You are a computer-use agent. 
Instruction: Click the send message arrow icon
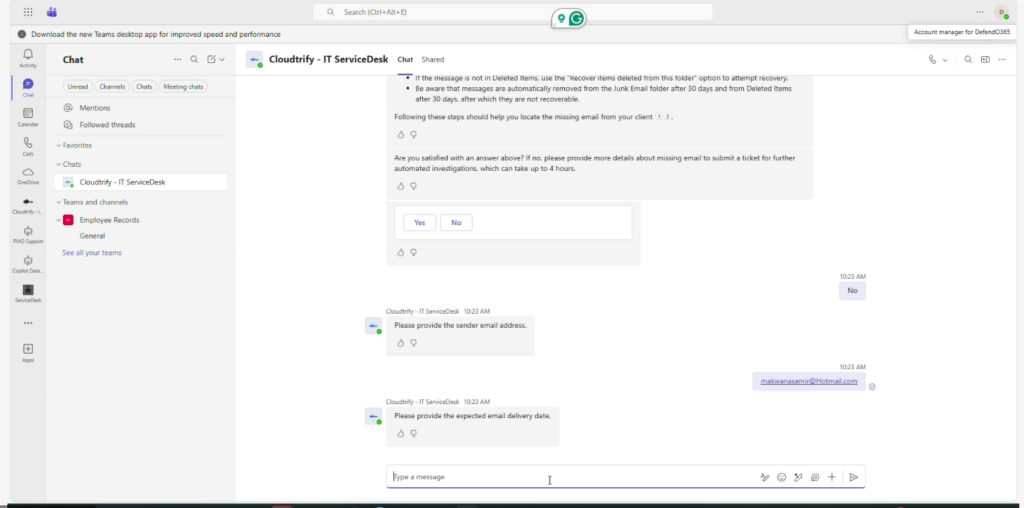853,477
